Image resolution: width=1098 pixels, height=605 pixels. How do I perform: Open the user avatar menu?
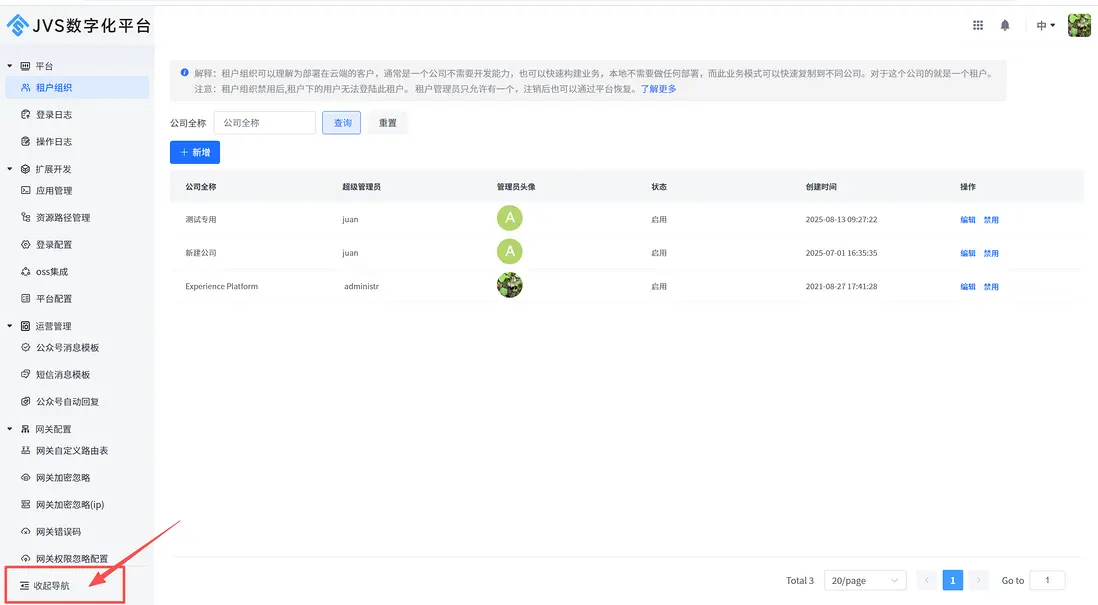[x=1079, y=25]
